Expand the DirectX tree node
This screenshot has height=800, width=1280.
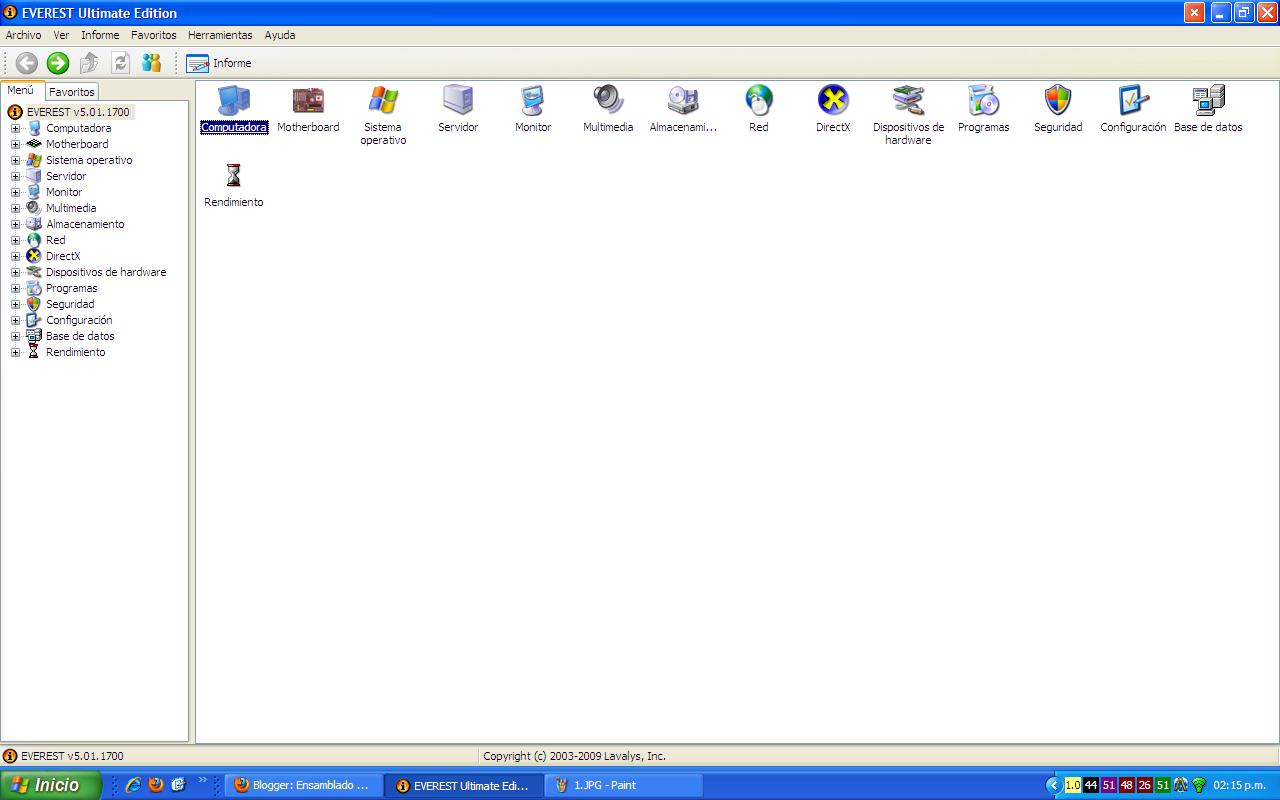pyautogui.click(x=15, y=256)
